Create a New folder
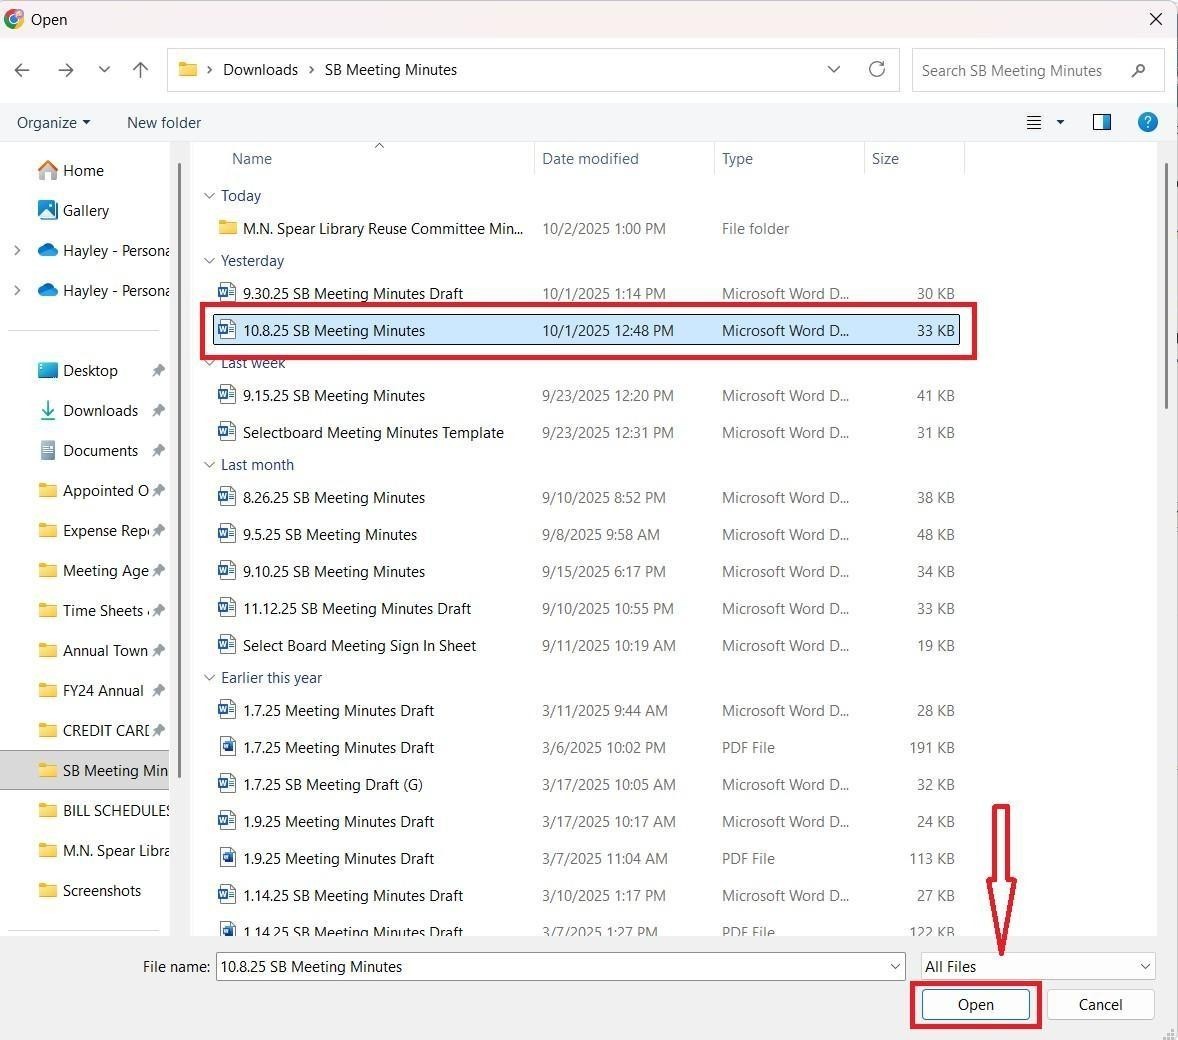 pos(163,122)
